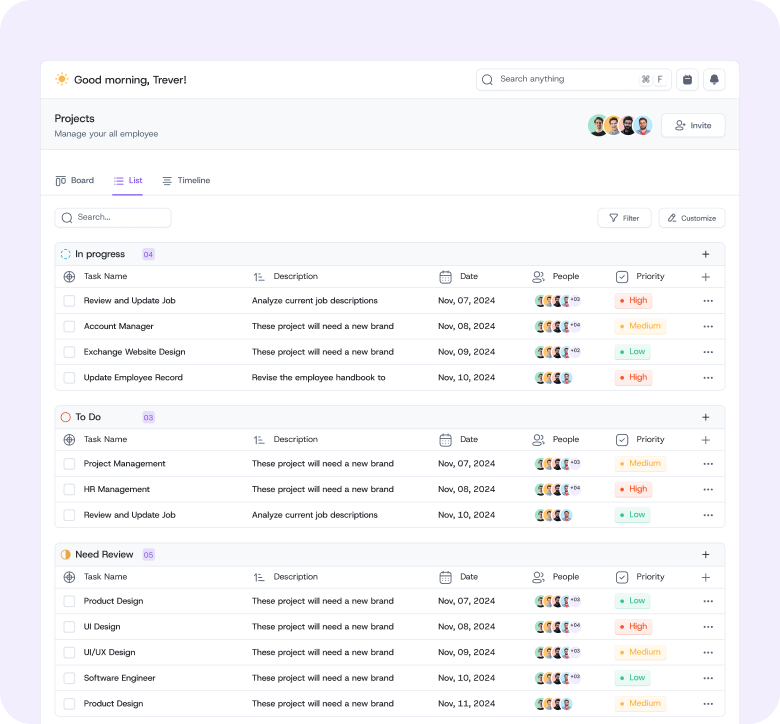Open more options for Software Engineer row

point(708,678)
